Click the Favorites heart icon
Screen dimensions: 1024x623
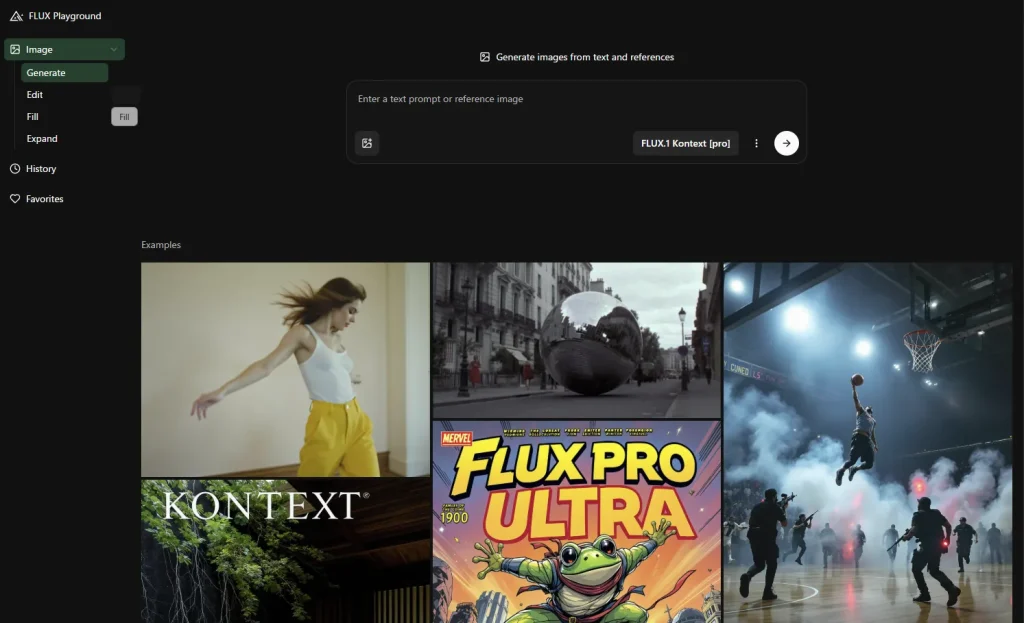tap(15, 199)
